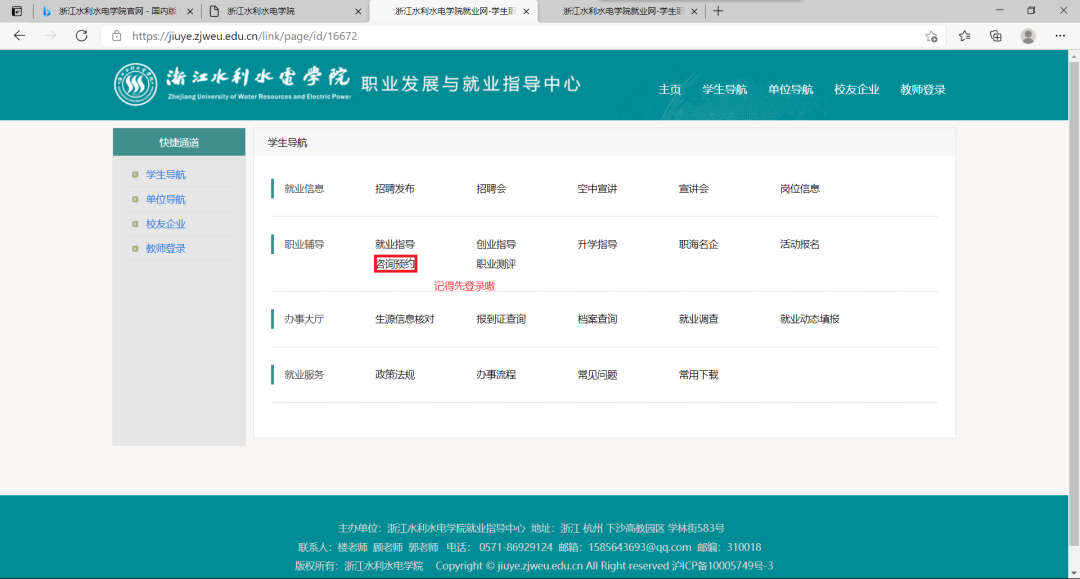Open 主页 in the top navigation
1080x579 pixels.
(x=669, y=90)
